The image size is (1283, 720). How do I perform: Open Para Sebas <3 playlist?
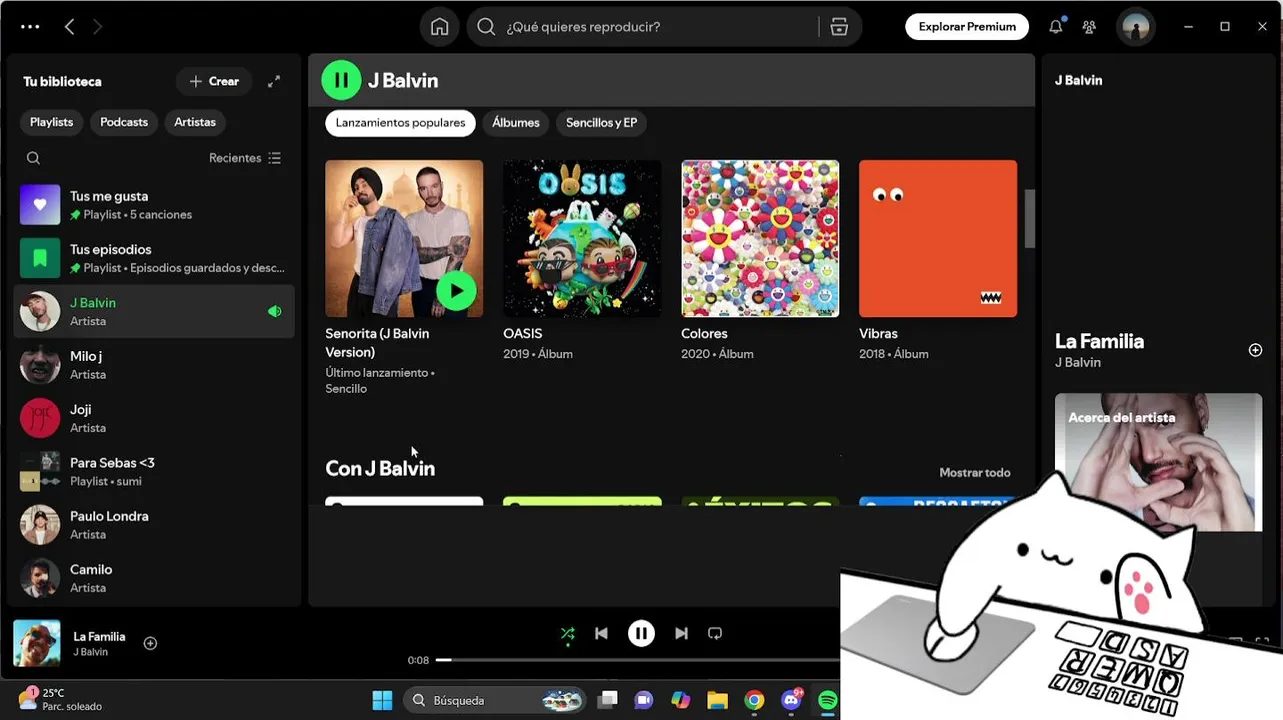coord(154,471)
